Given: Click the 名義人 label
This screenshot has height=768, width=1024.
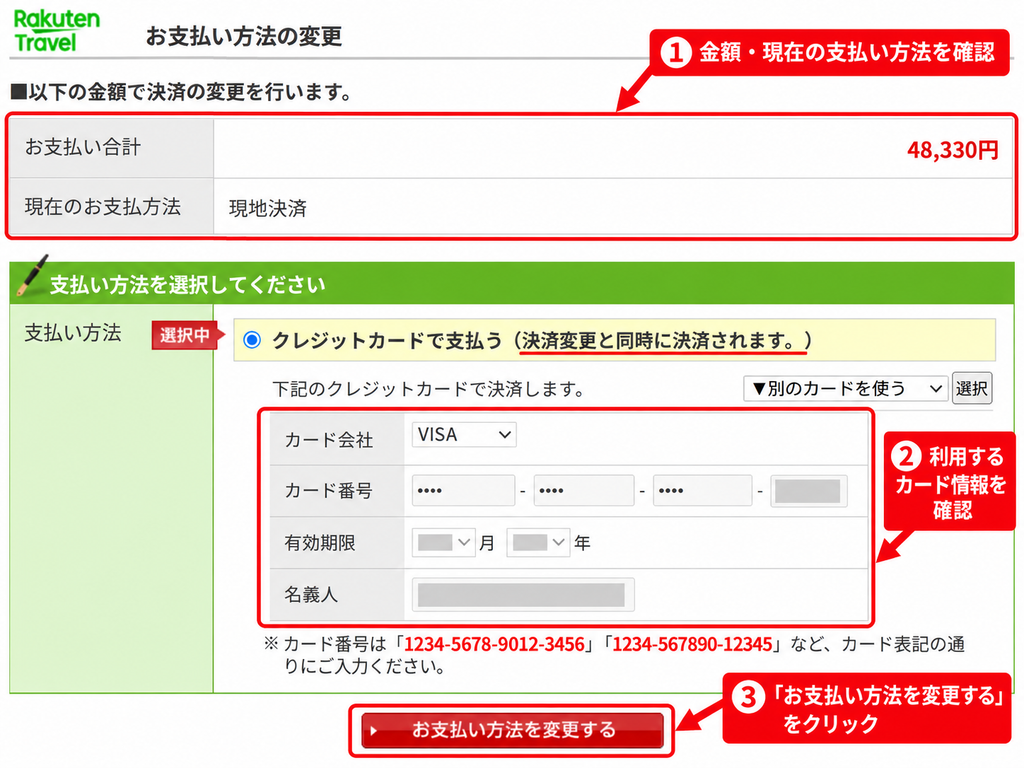Looking at the screenshot, I should [x=311, y=594].
